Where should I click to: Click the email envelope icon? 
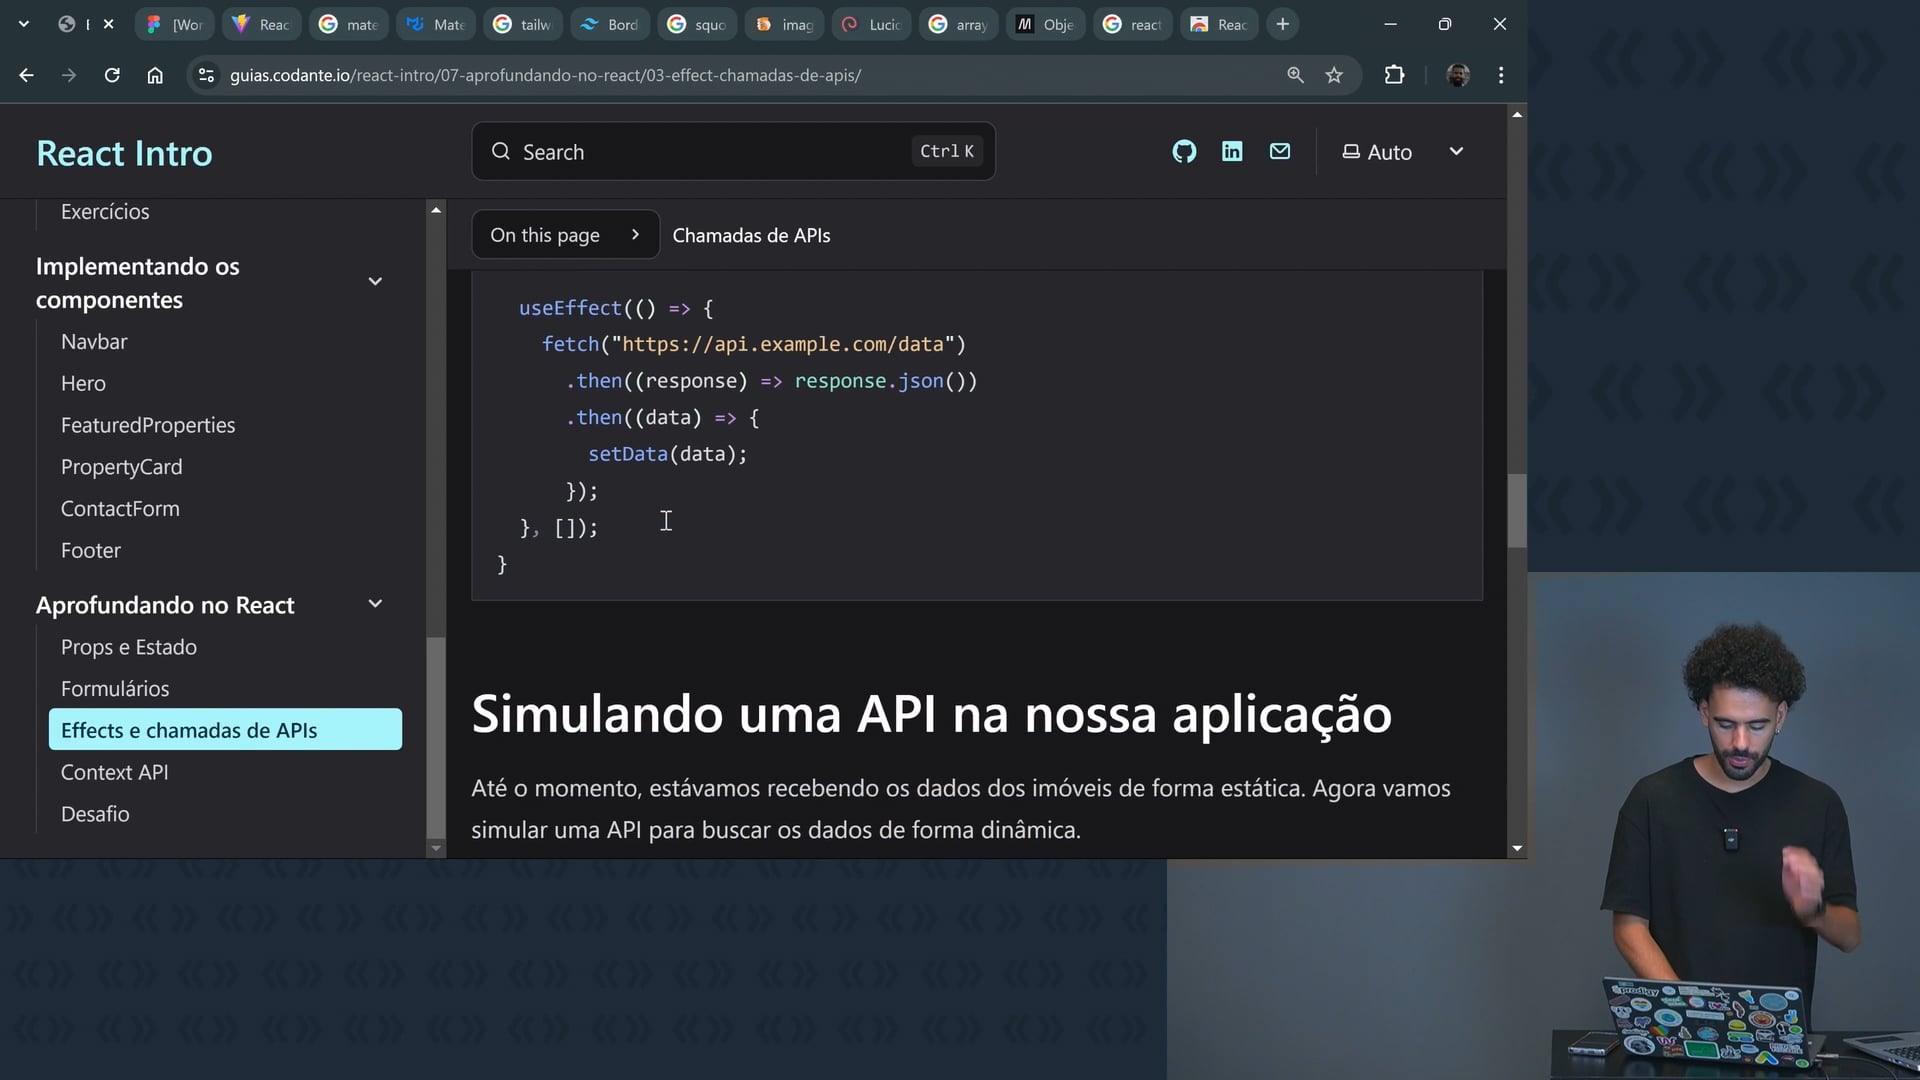1280,152
